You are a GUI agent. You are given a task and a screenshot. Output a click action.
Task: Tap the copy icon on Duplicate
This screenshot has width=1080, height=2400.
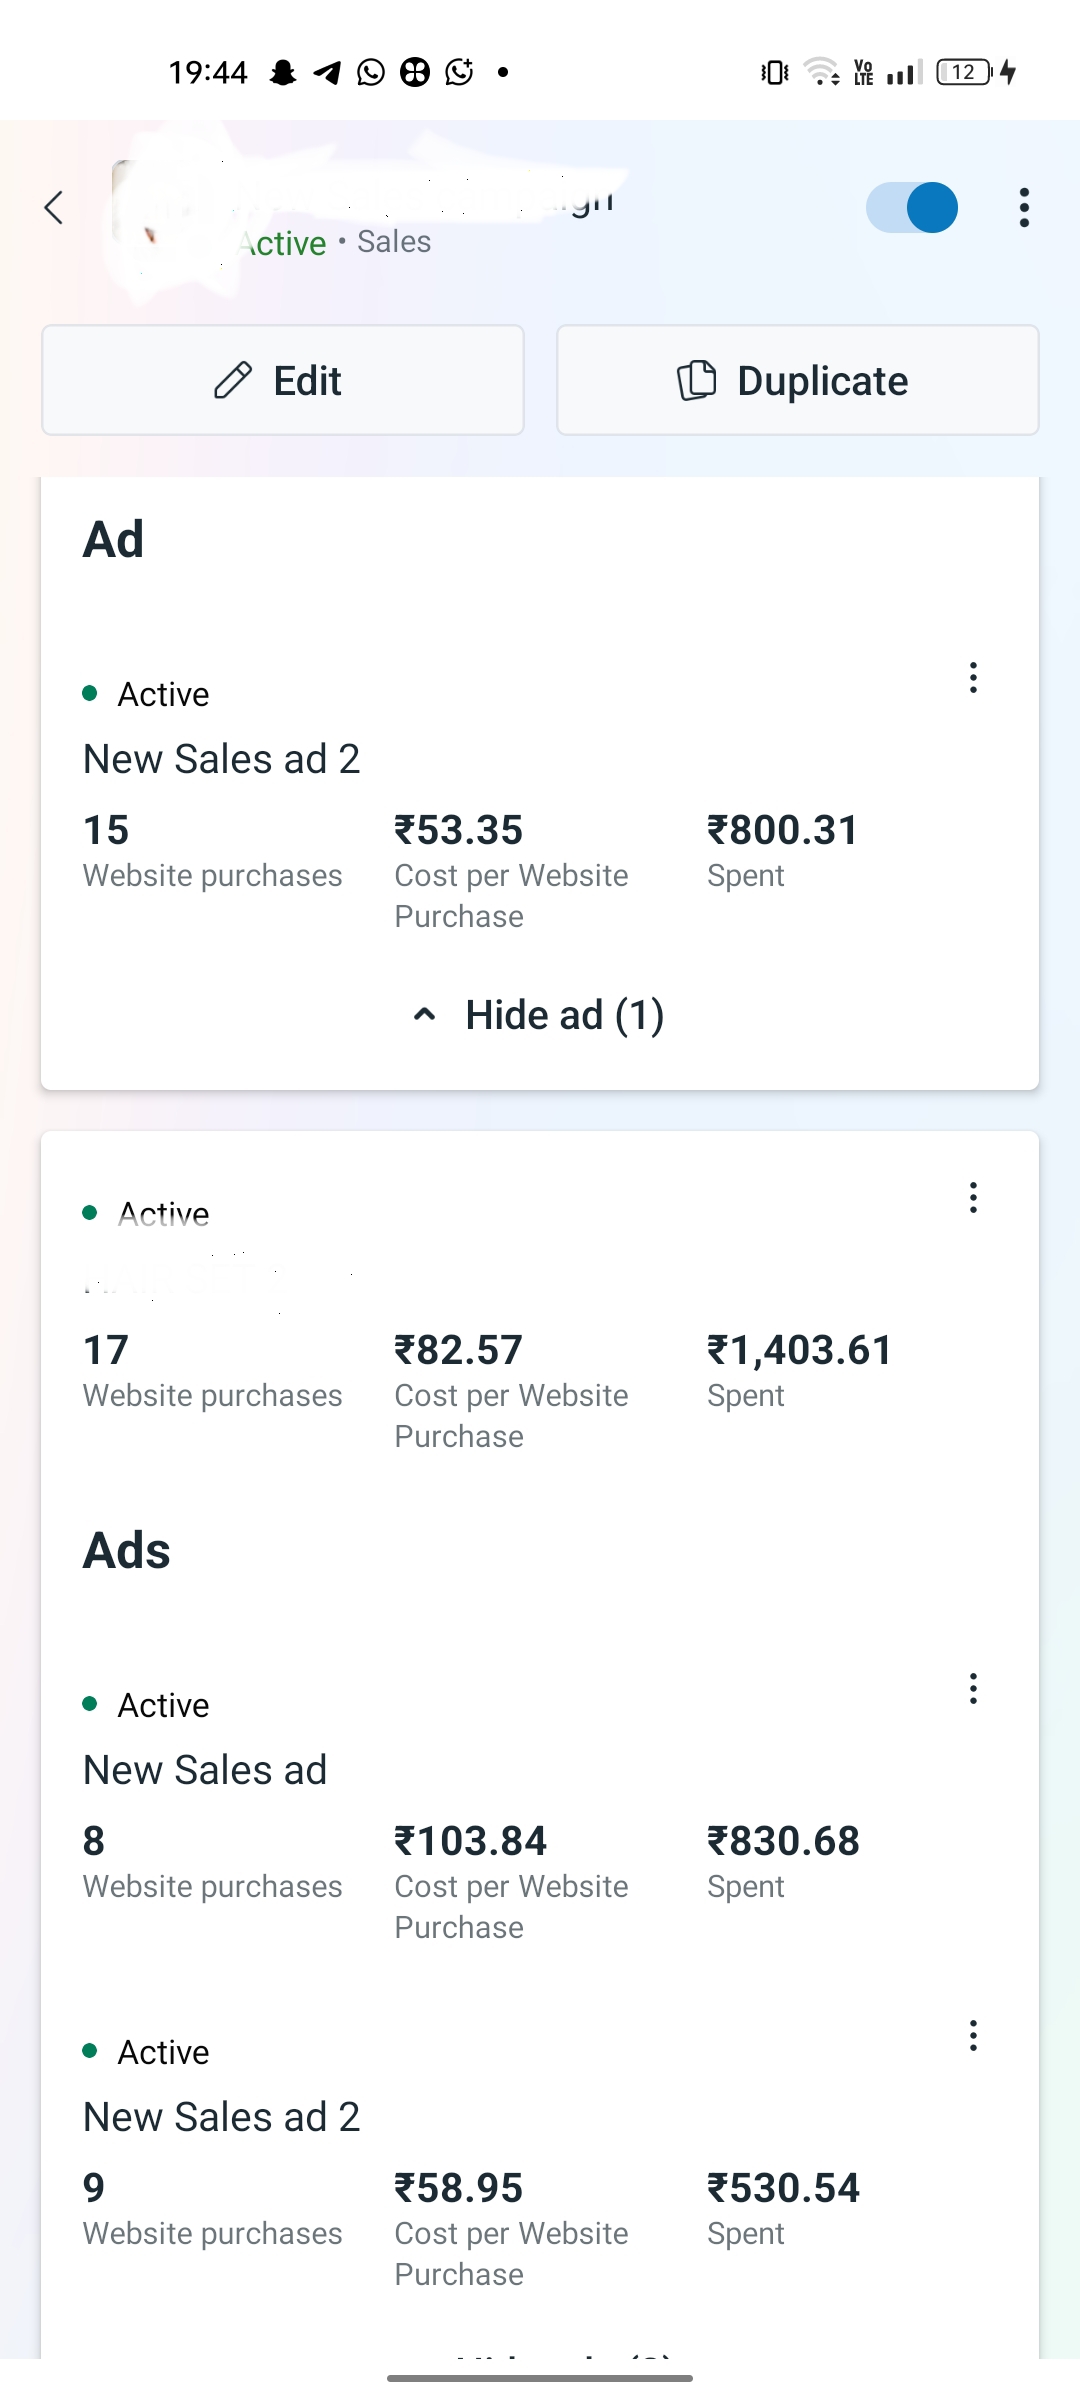tap(697, 381)
